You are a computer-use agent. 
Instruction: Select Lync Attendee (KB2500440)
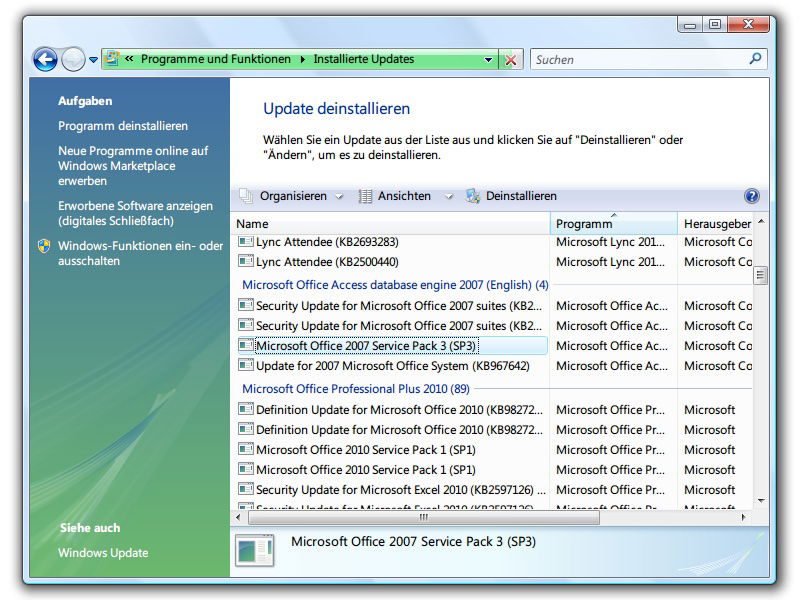[x=327, y=262]
